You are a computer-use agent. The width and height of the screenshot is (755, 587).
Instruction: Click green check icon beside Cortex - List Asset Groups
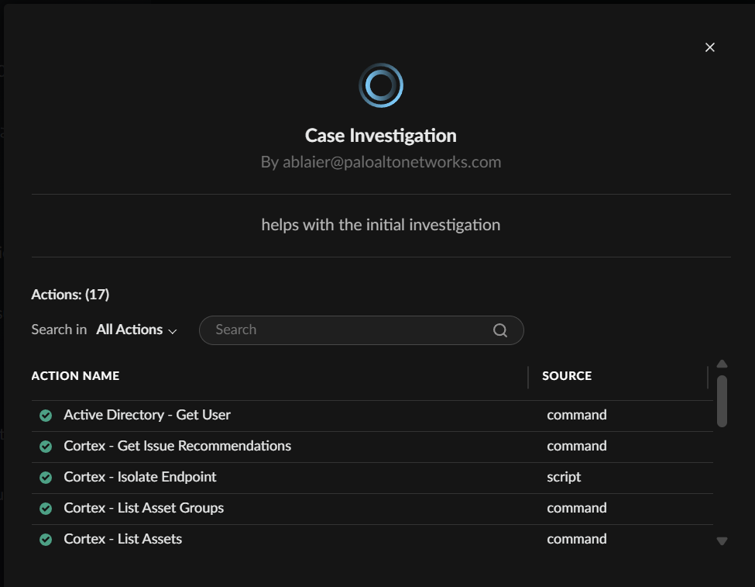pyautogui.click(x=45, y=508)
